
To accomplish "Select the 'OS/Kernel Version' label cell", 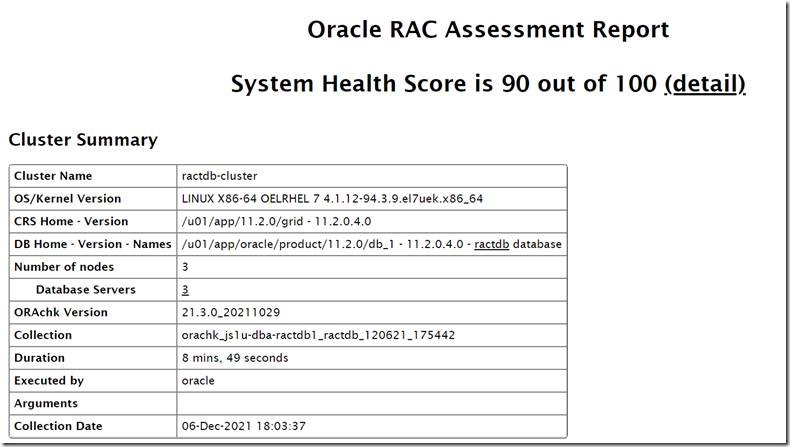I will click(93, 199).
